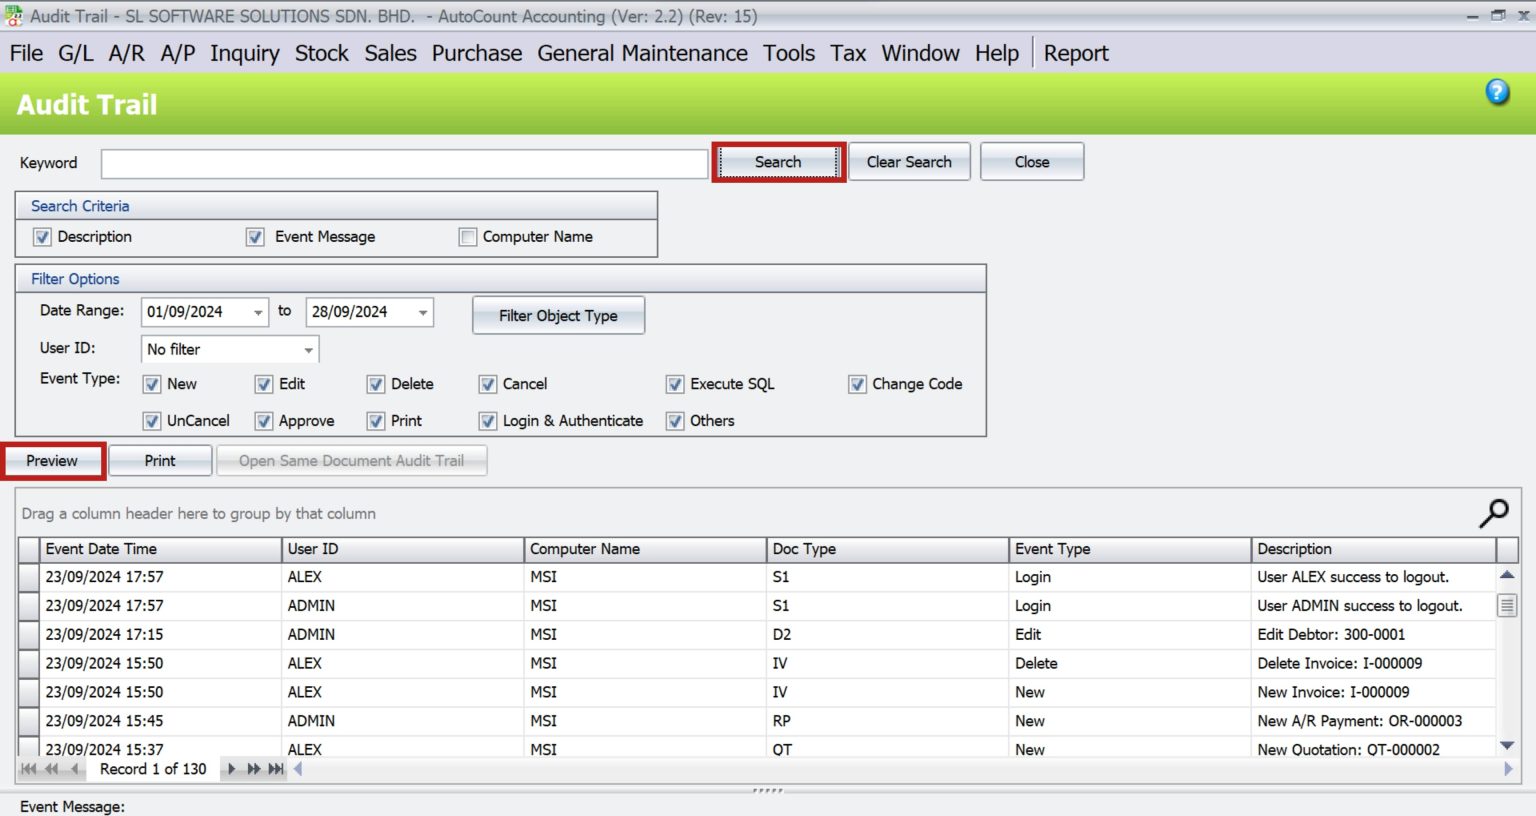This screenshot has width=1536, height=816.
Task: Click the blue Help question mark icon
Action: (x=1497, y=91)
